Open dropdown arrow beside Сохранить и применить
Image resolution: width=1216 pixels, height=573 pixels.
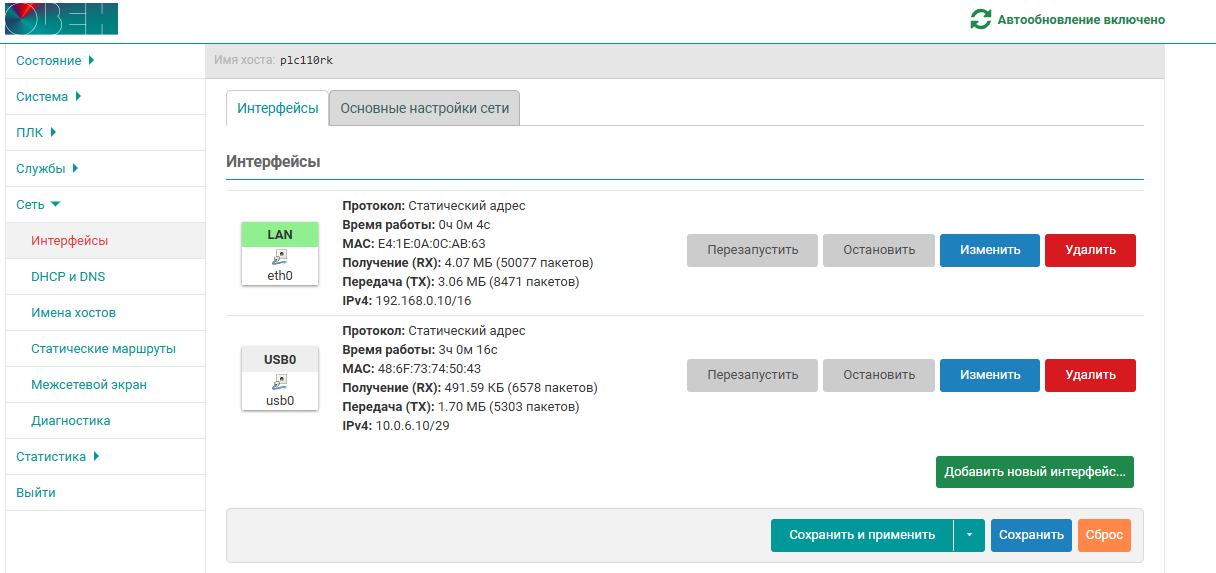pyautogui.click(x=969, y=535)
